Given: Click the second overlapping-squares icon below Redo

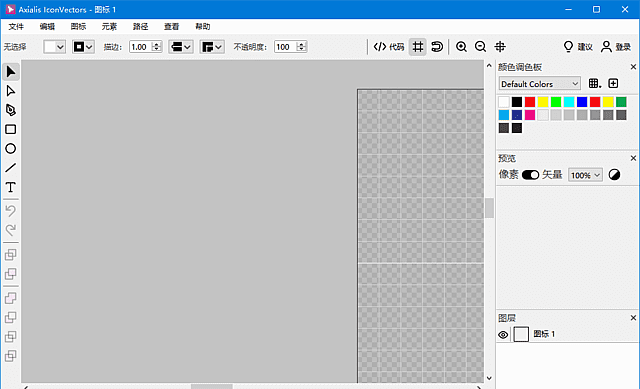Looking at the screenshot, I should (x=11, y=274).
